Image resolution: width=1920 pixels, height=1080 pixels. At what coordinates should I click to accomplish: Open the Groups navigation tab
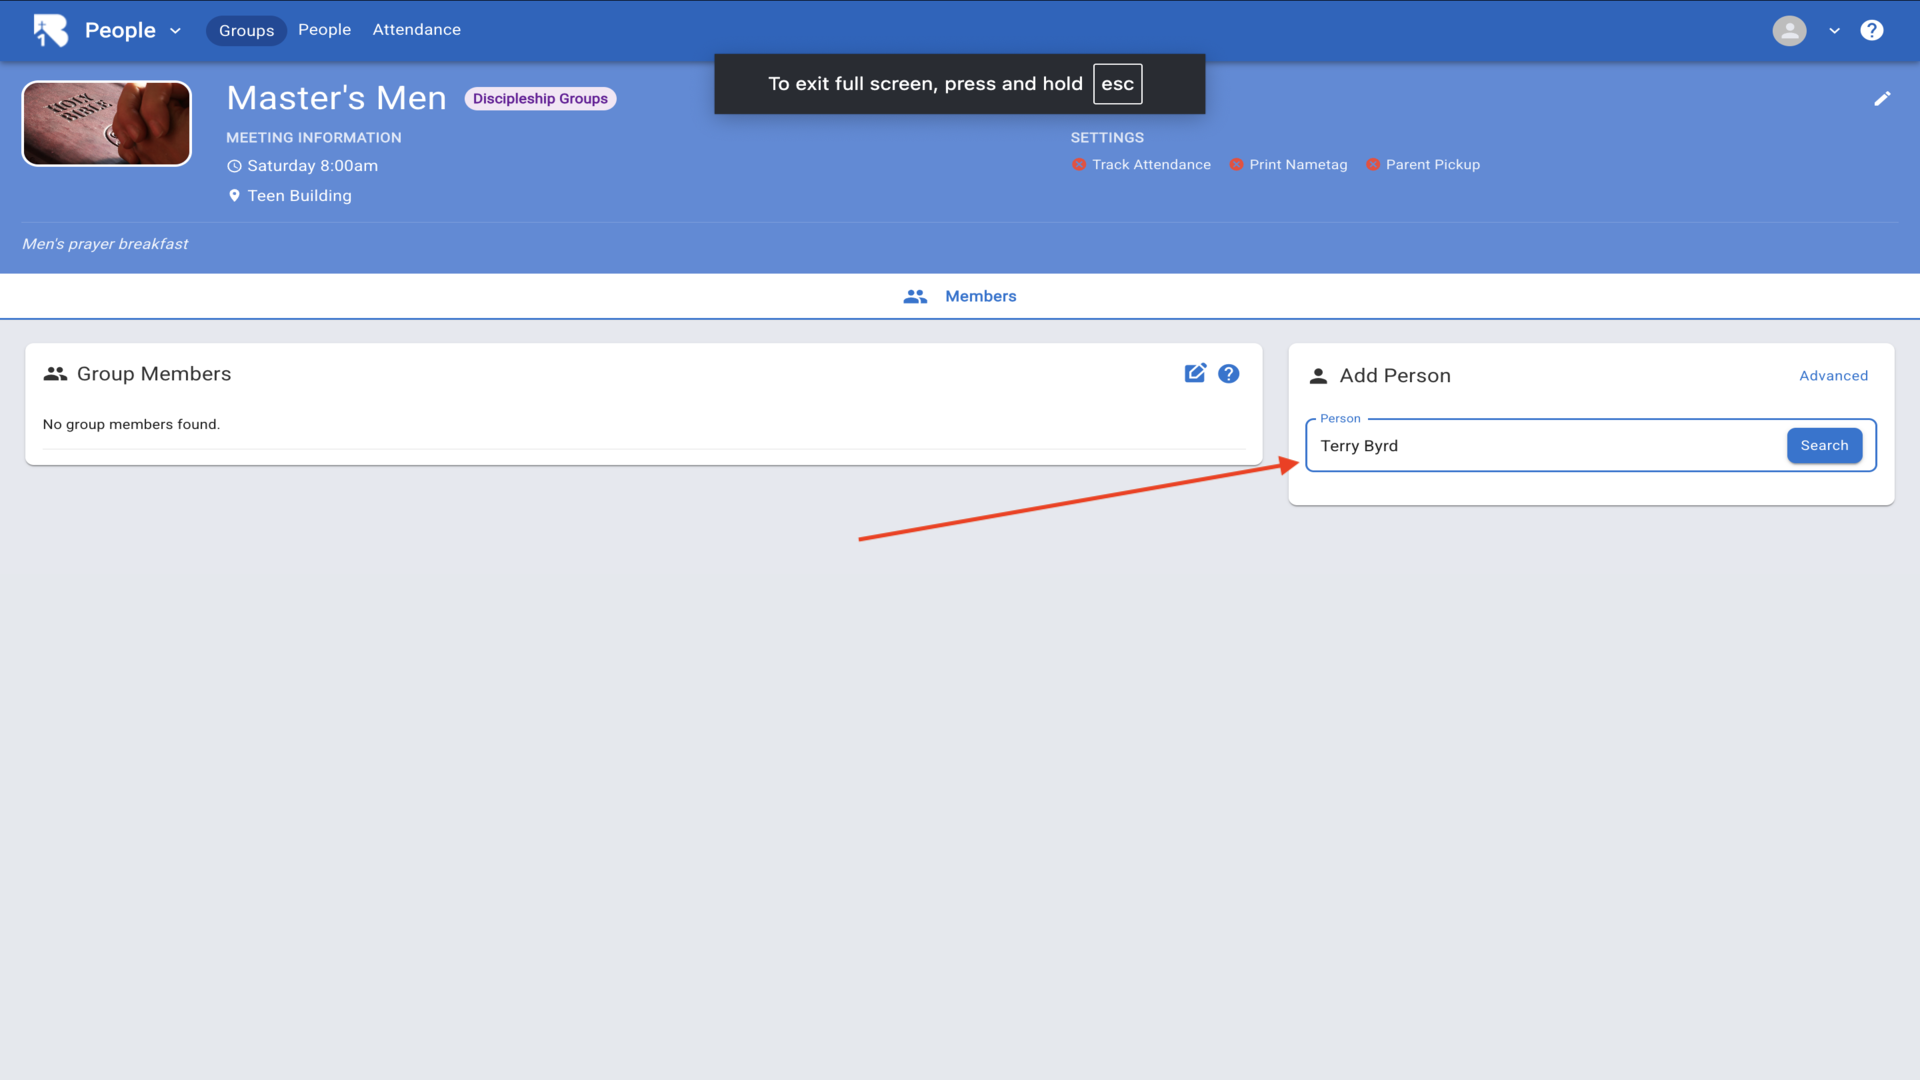(x=246, y=30)
